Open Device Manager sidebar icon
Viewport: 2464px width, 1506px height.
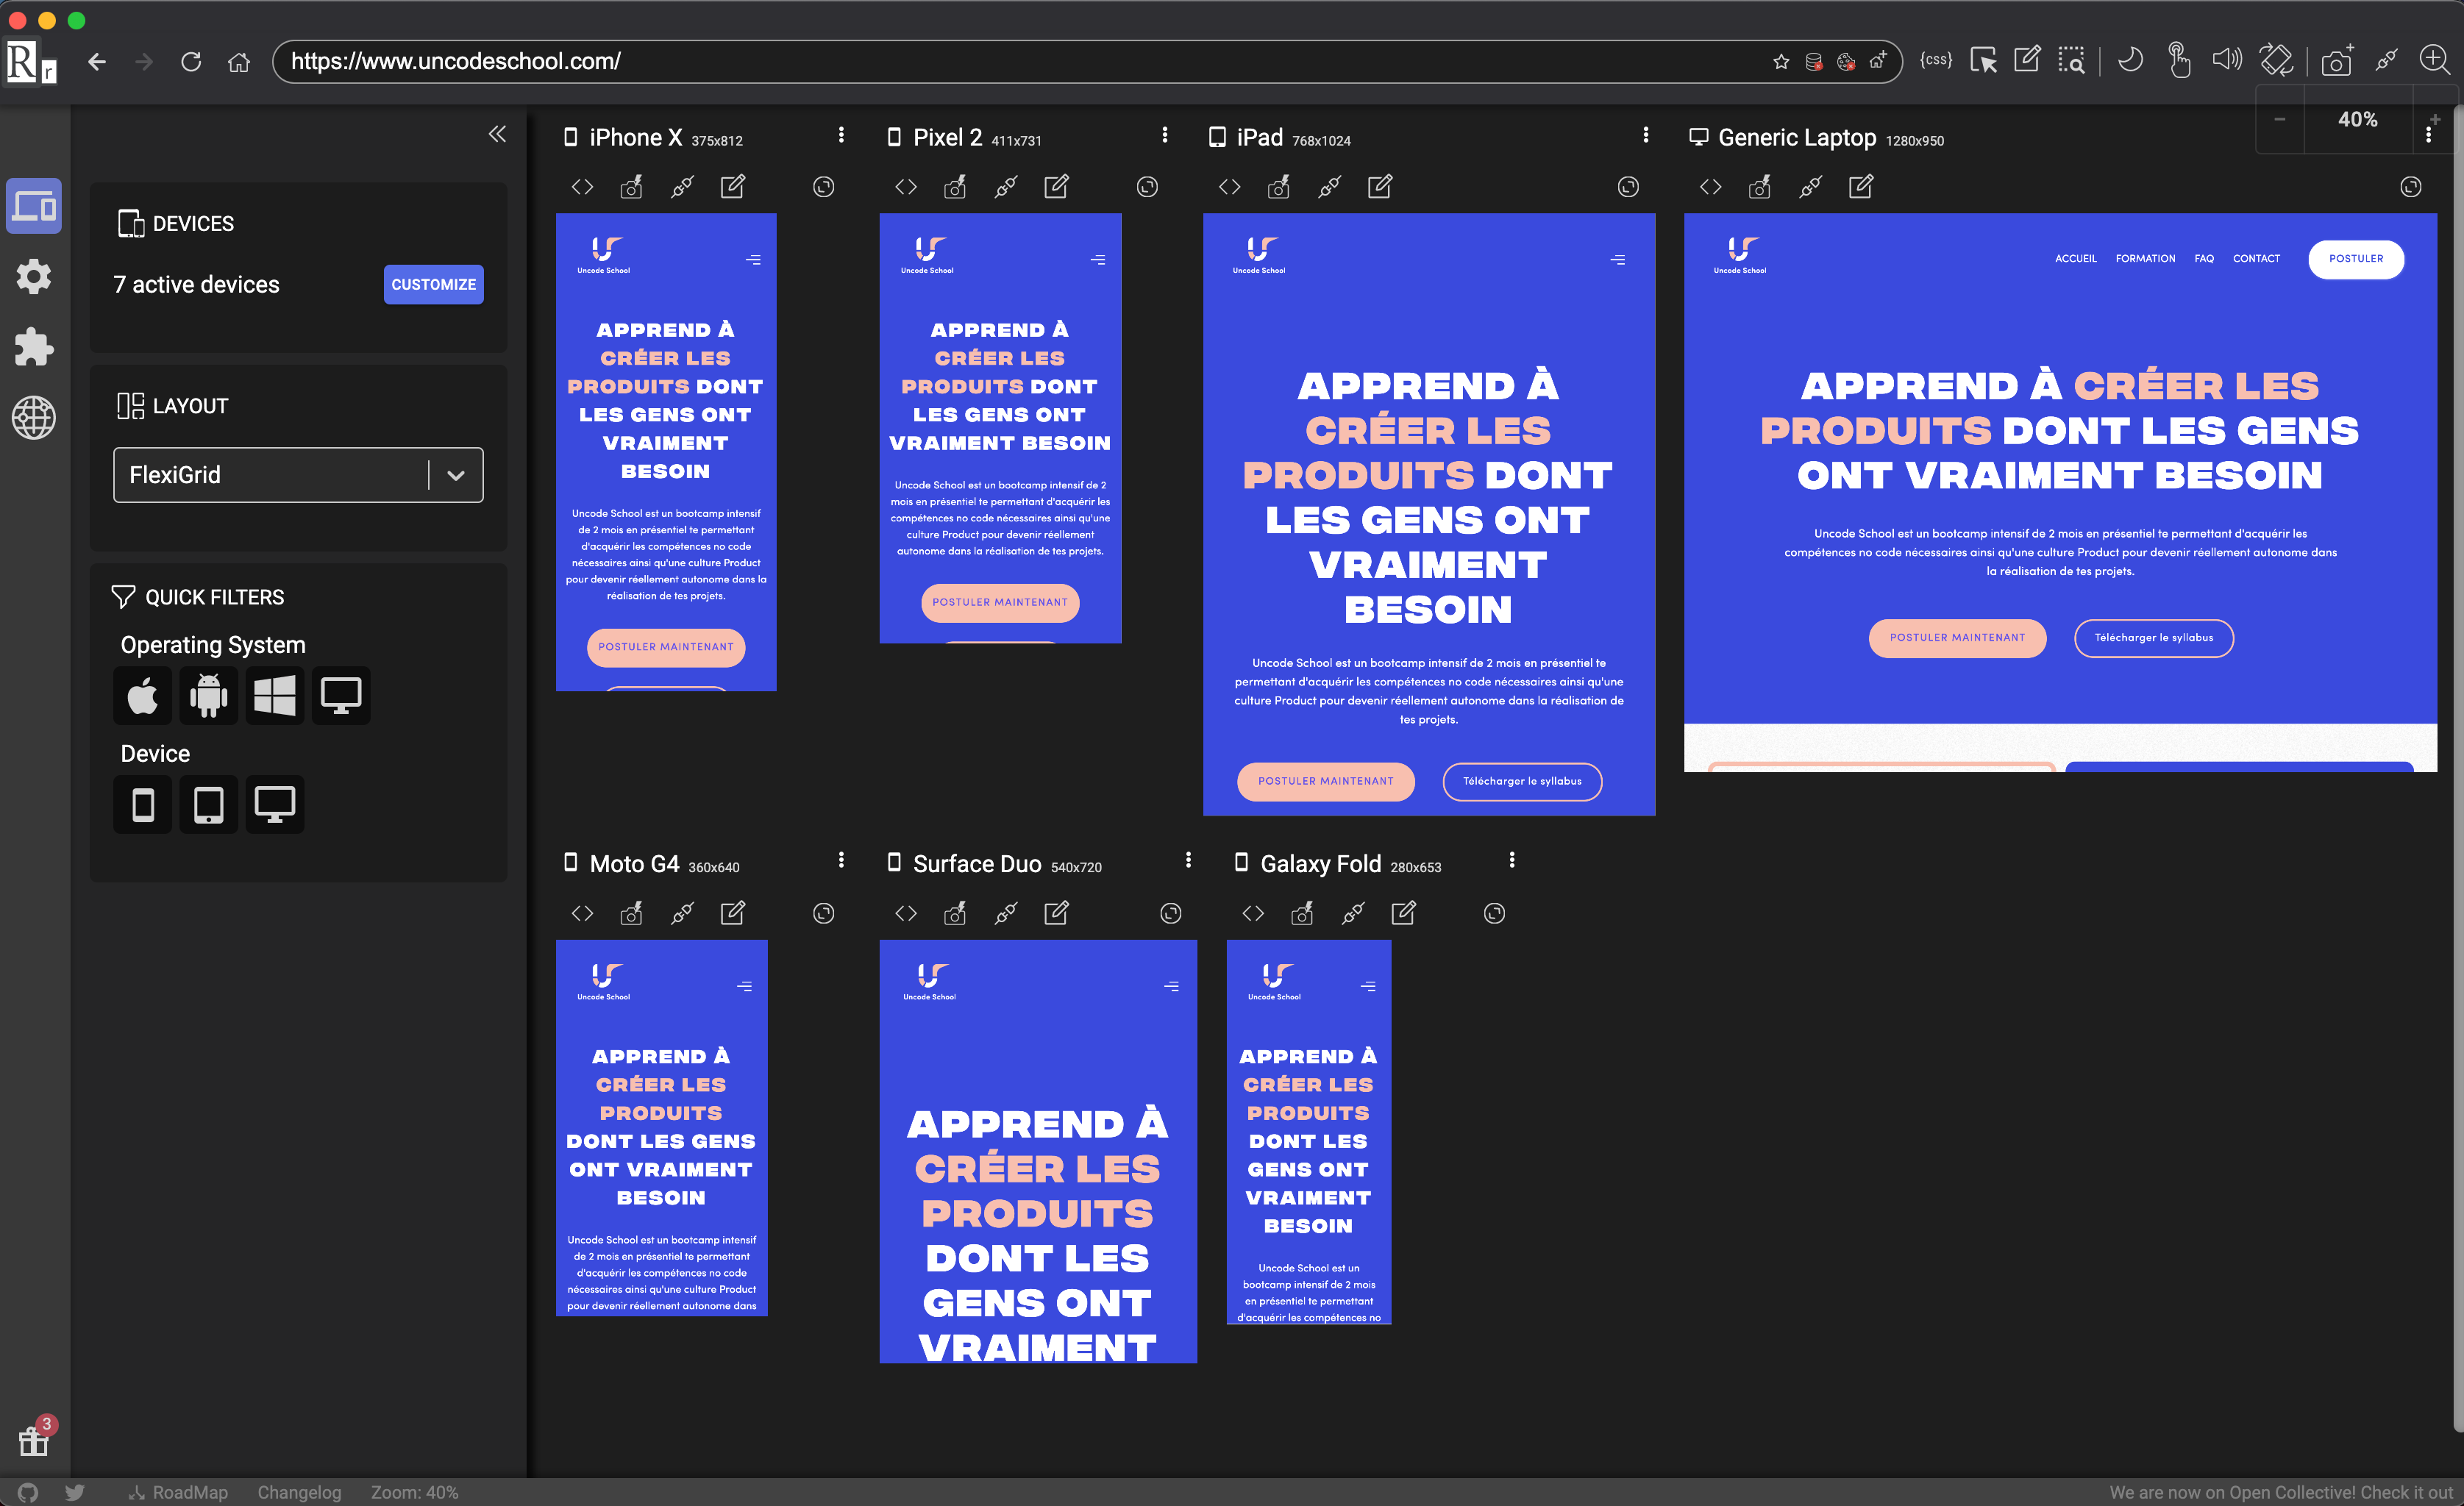click(x=34, y=206)
